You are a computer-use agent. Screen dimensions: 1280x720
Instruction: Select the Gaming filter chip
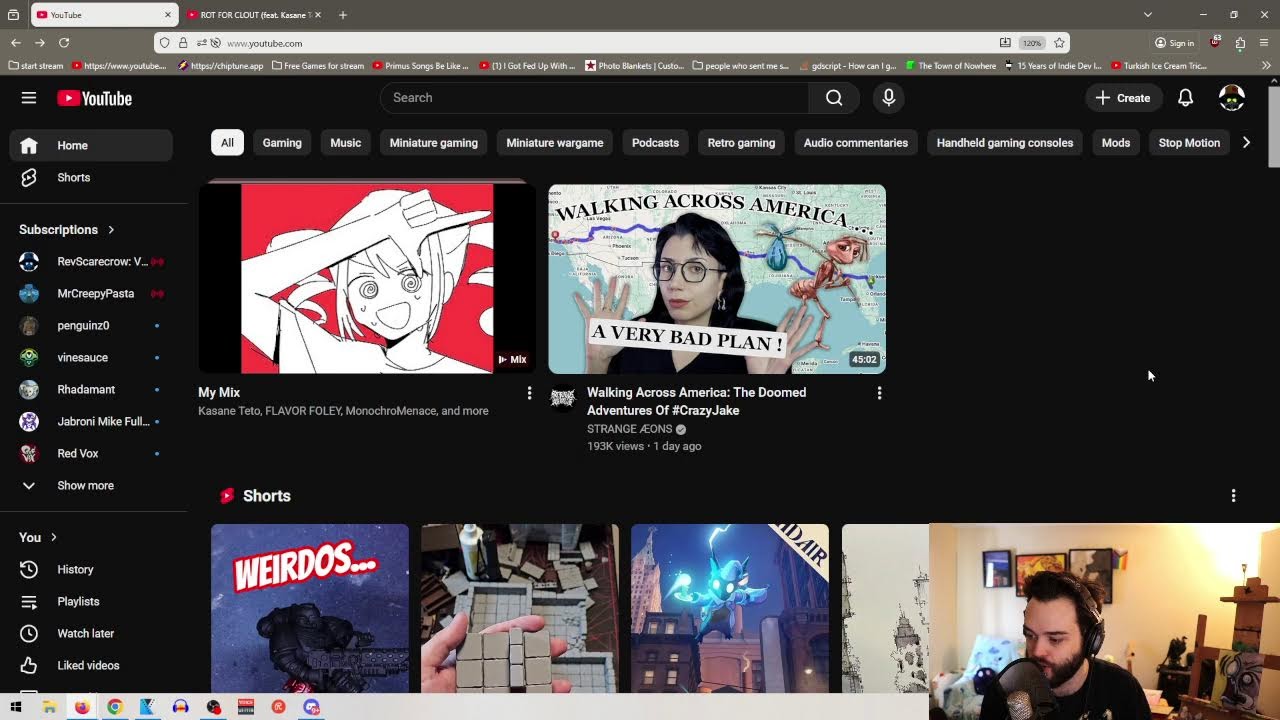[282, 143]
